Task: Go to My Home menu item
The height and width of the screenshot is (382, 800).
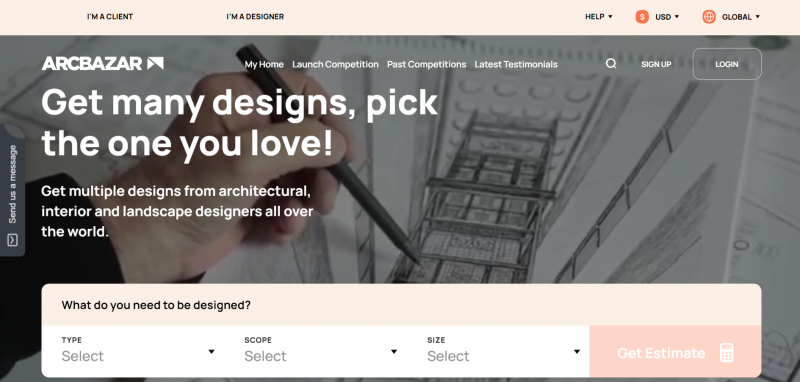Action: tap(264, 64)
